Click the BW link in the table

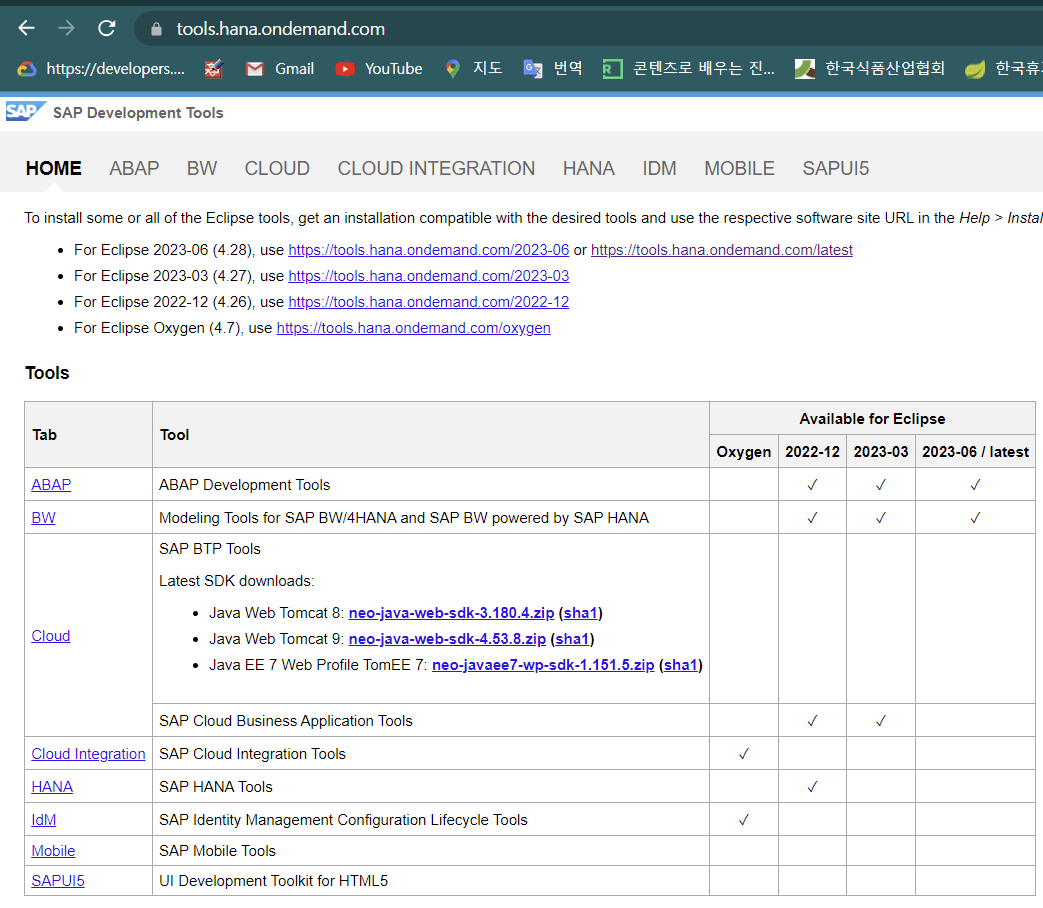[x=43, y=518]
